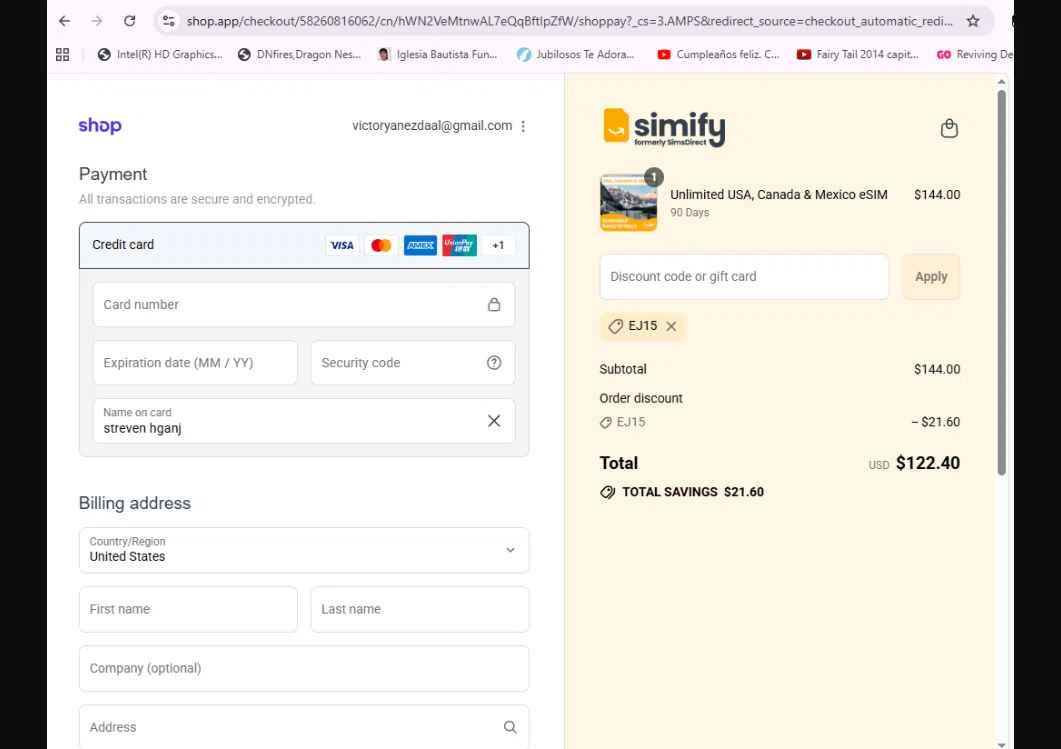The image size is (1061, 749).
Task: Open the Fairy Tail 2014 bookmark
Action: [858, 55]
